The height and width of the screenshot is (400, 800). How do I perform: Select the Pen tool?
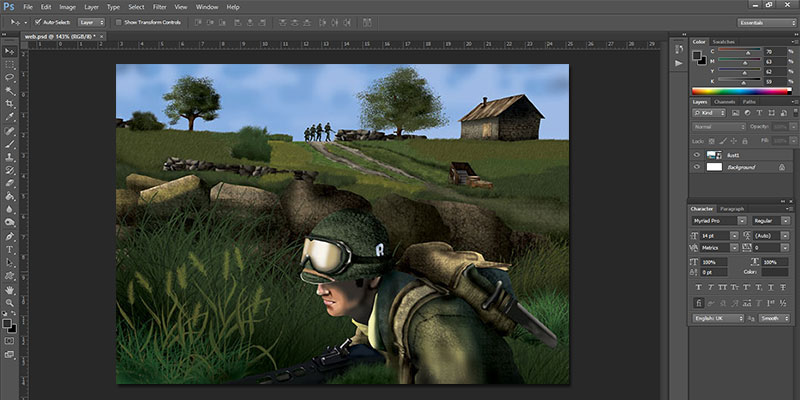(x=10, y=237)
